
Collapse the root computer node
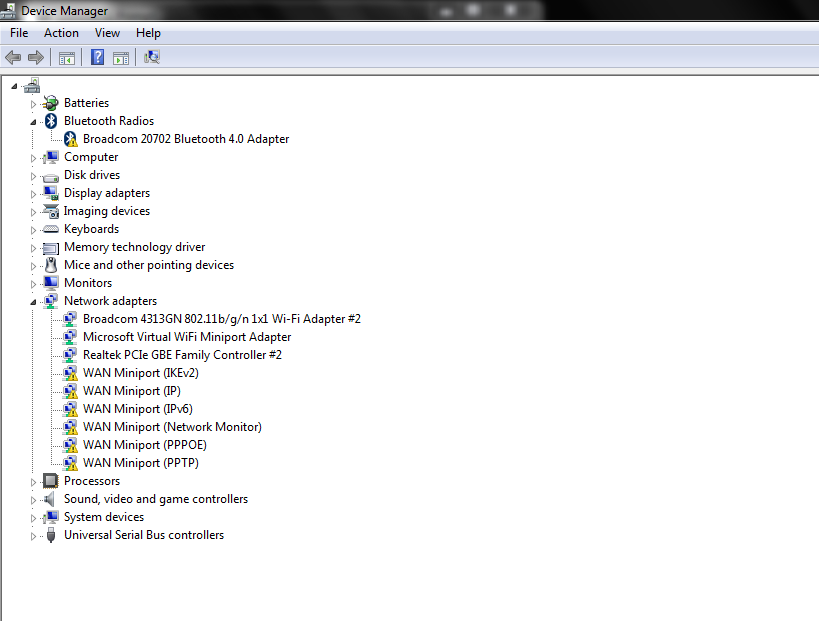14,86
